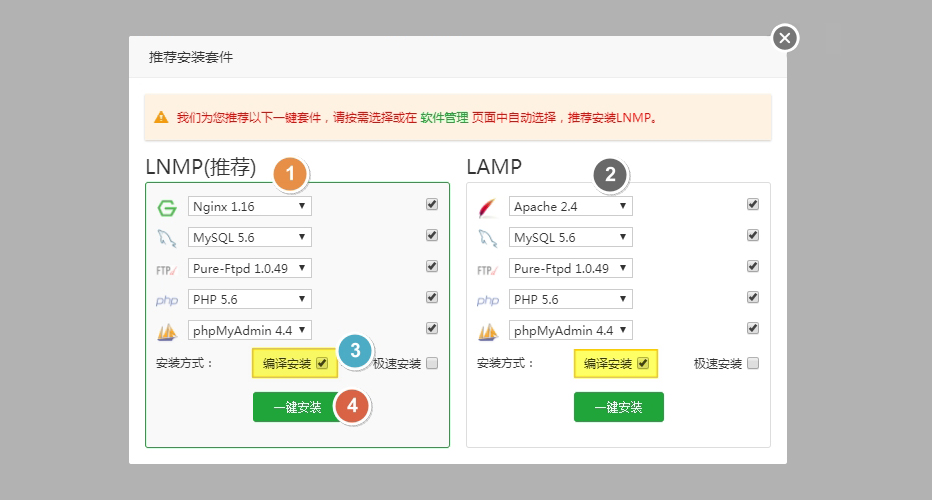The height and width of the screenshot is (500, 932).
Task: Open LNMP MySQL 5.6 version dropdown
Action: pos(250,237)
